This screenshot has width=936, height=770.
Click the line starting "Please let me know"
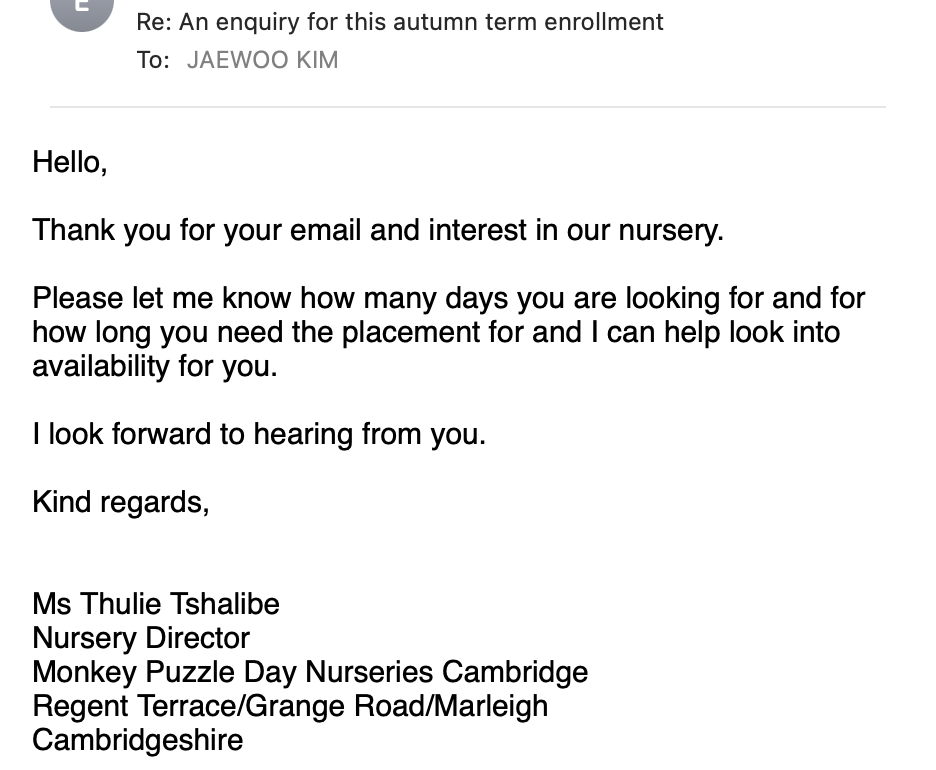[x=448, y=298]
